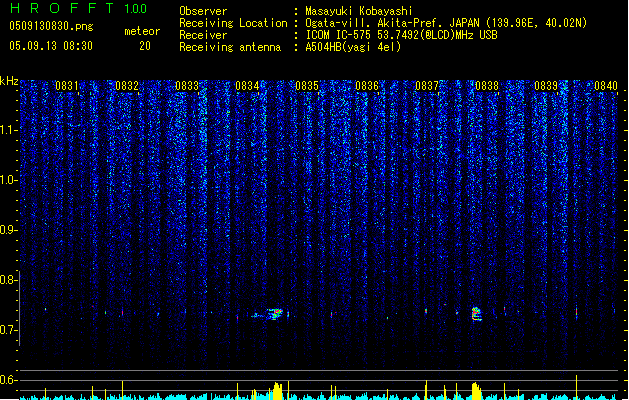The width and height of the screenshot is (629, 400).
Task: Click the meteor label
Action: [142, 31]
